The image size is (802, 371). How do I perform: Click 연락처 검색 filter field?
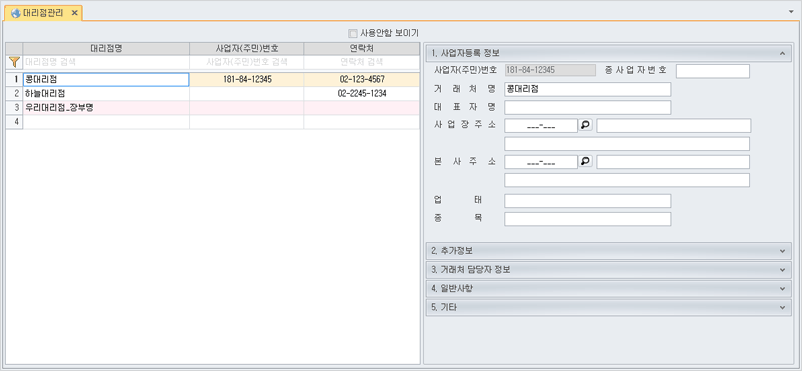click(x=362, y=62)
